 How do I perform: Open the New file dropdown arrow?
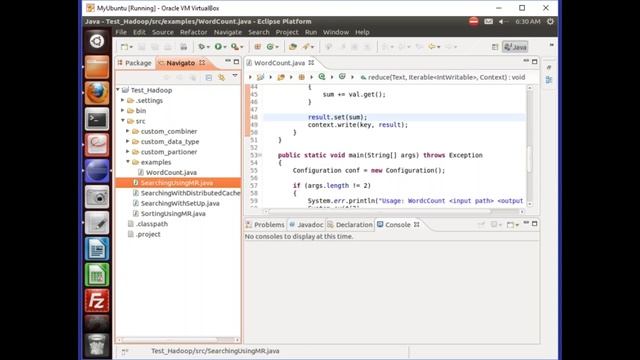[131, 47]
